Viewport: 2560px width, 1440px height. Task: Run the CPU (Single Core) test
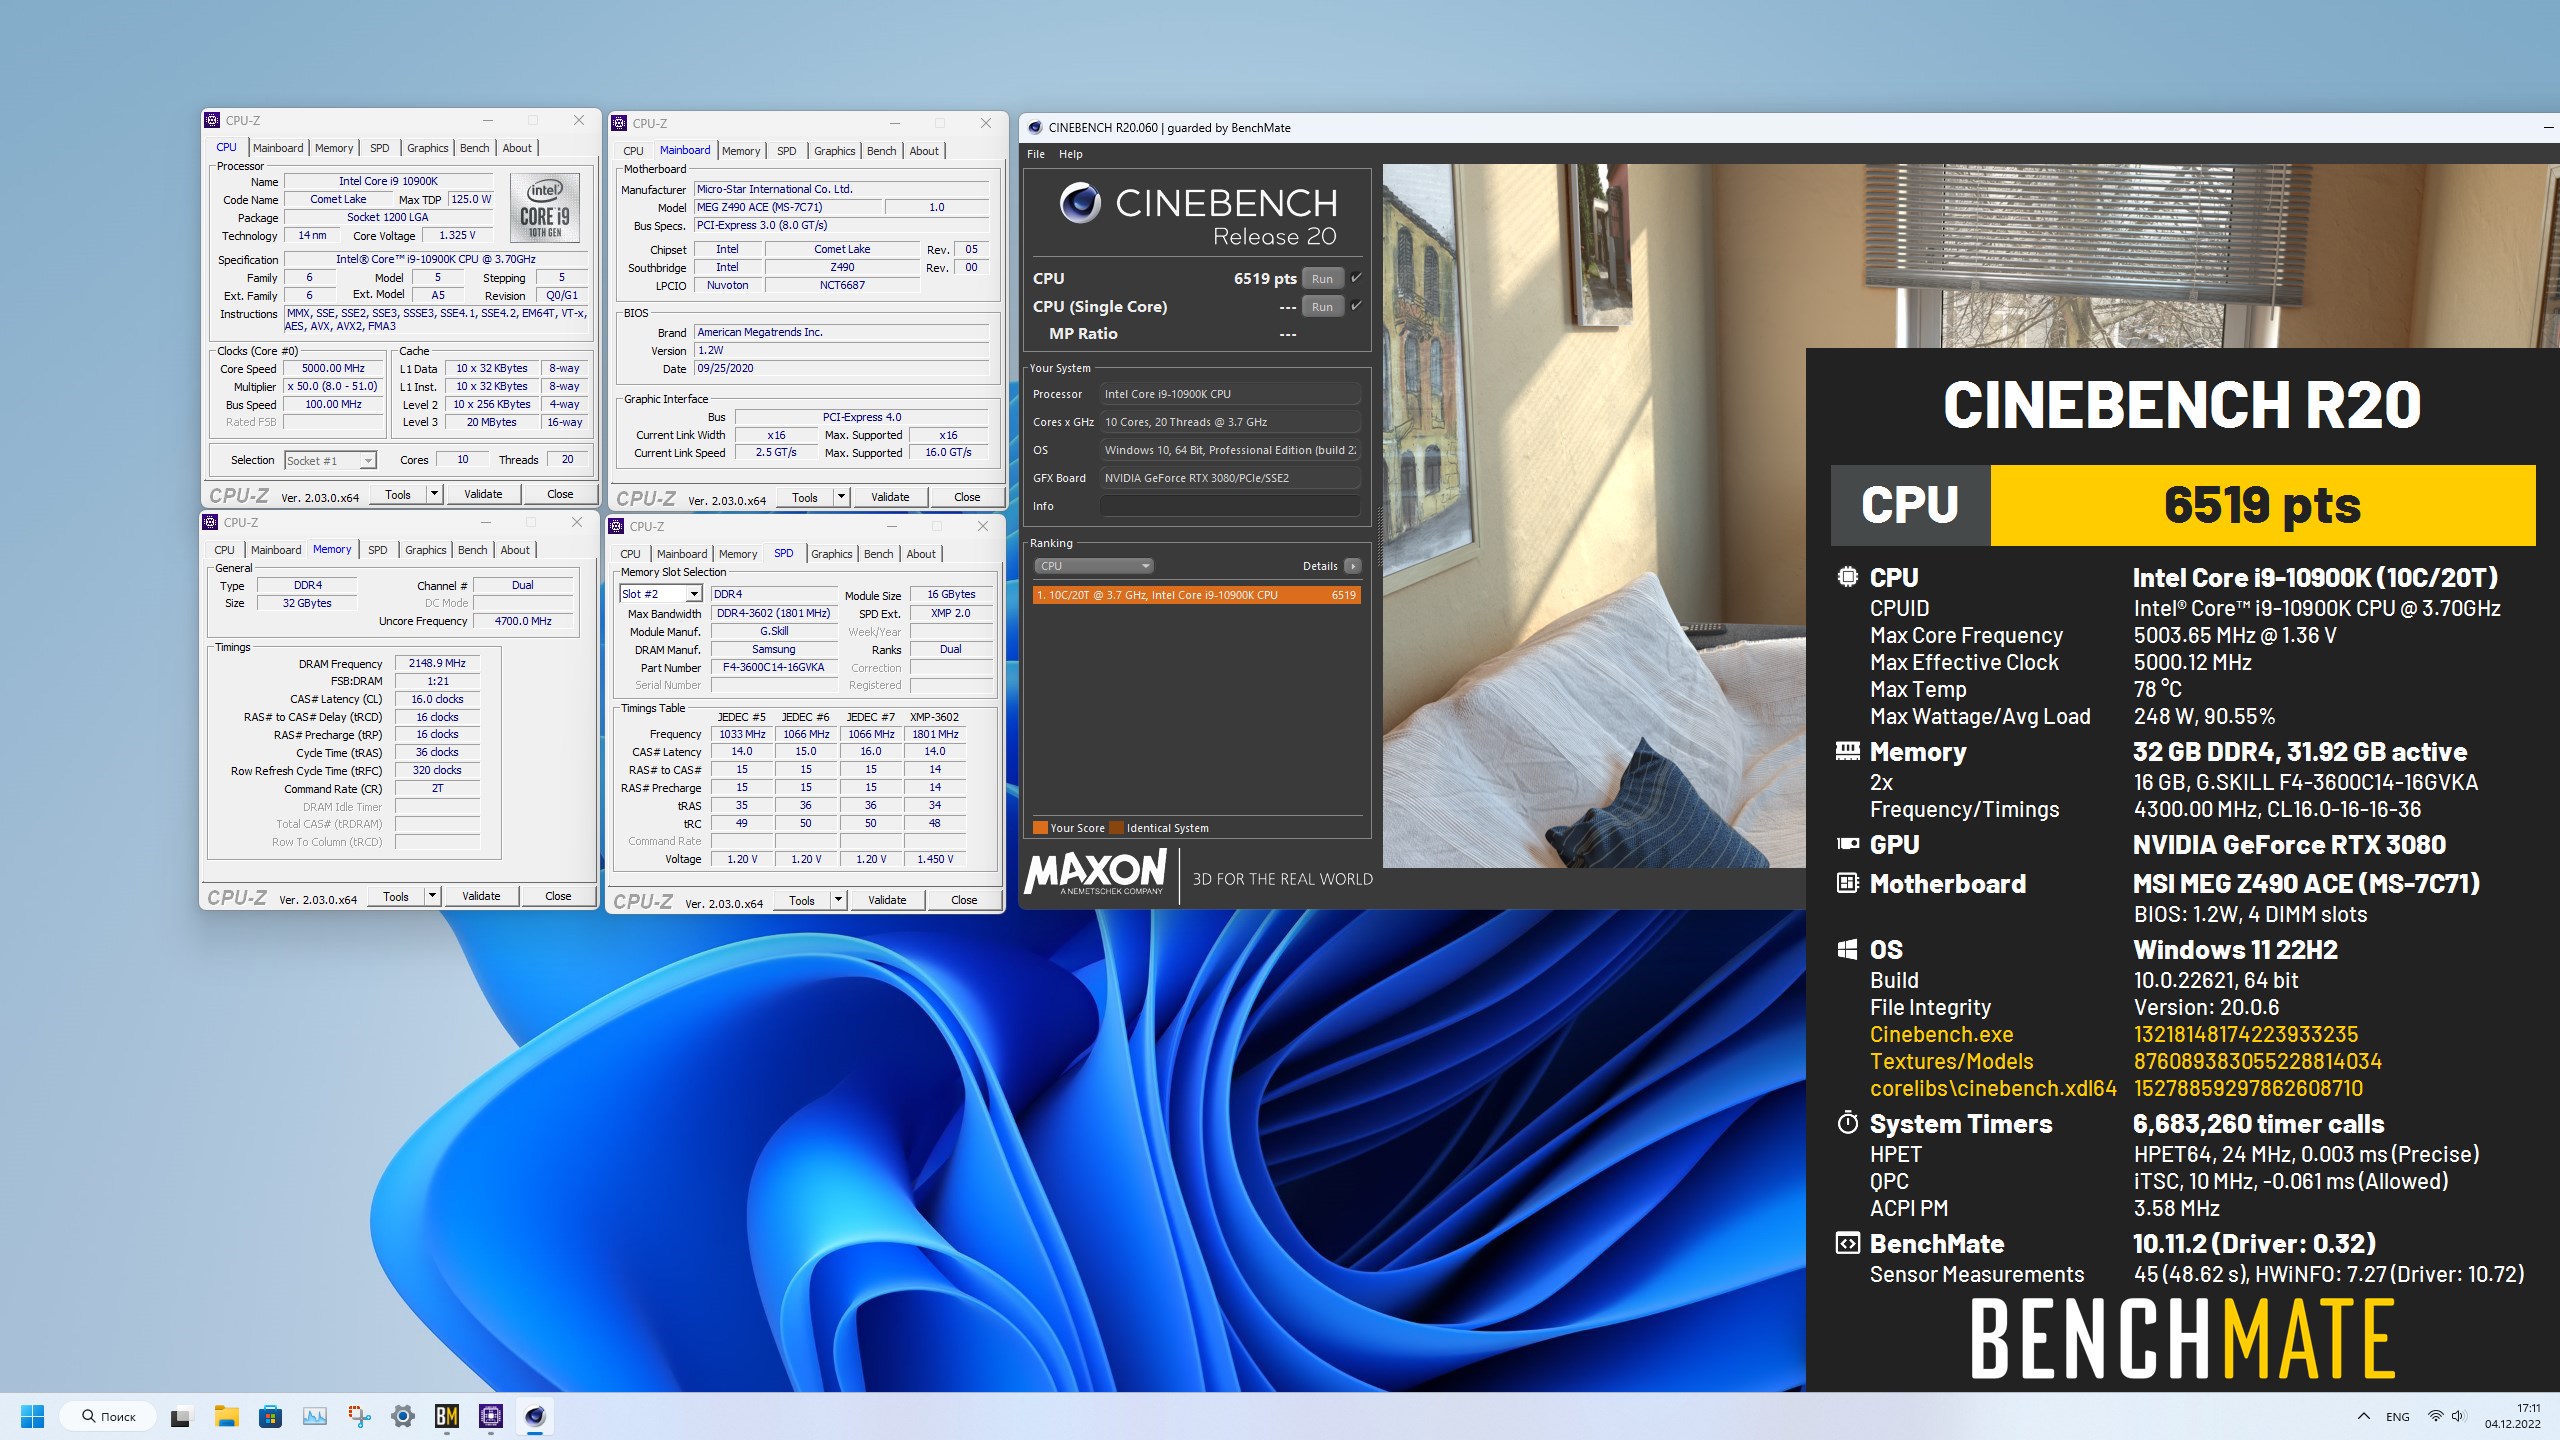(x=1322, y=307)
